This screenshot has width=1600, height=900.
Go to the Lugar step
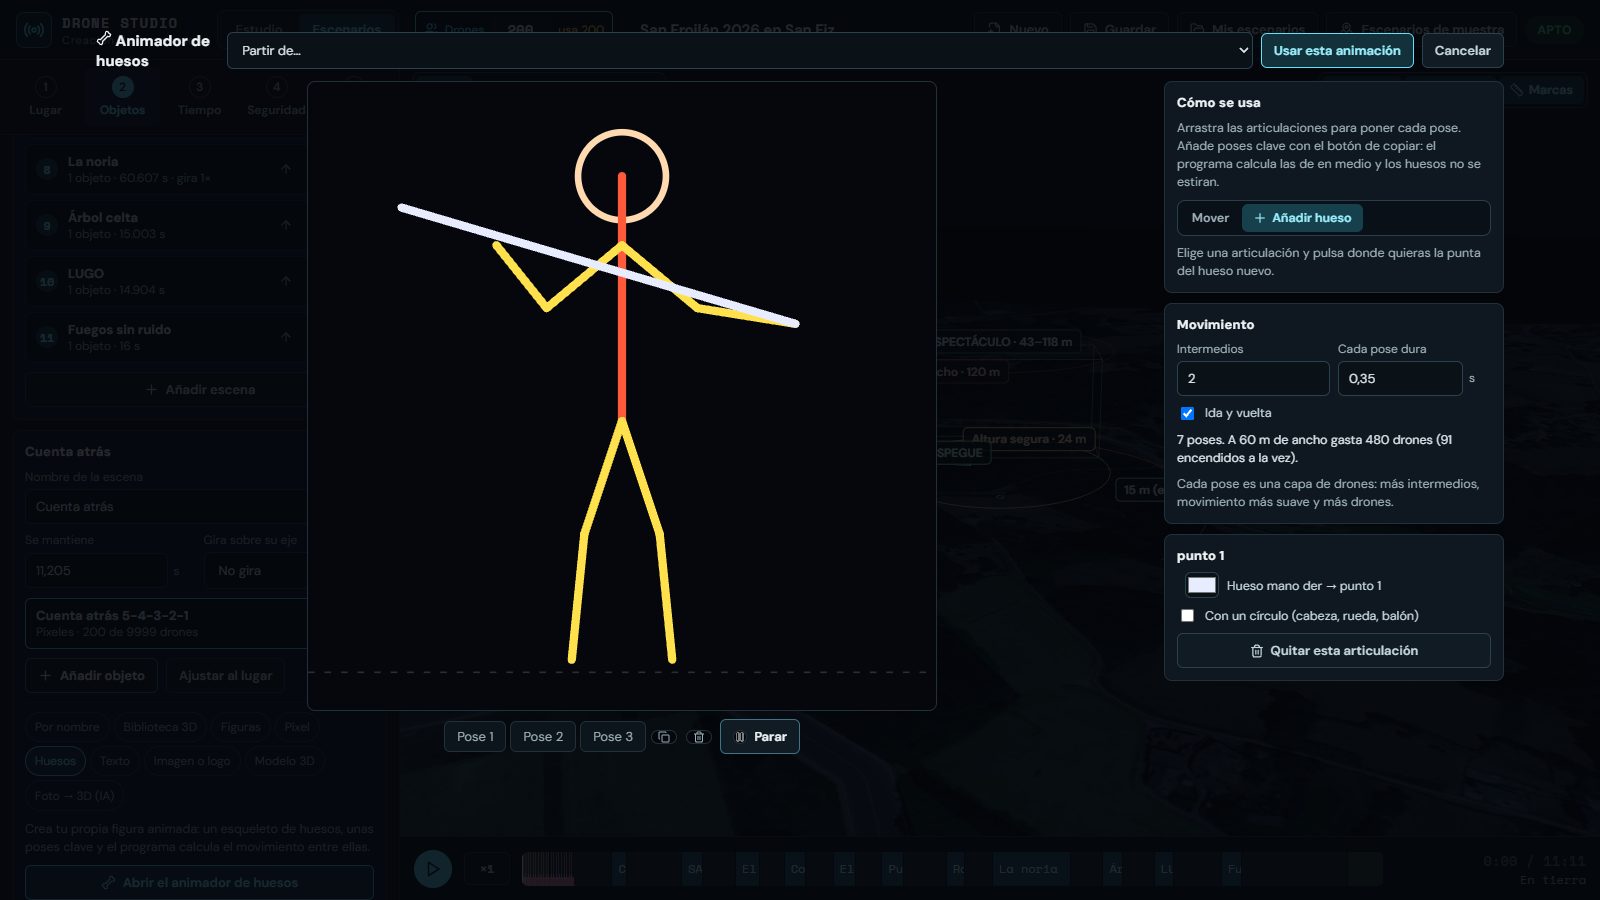[45, 98]
